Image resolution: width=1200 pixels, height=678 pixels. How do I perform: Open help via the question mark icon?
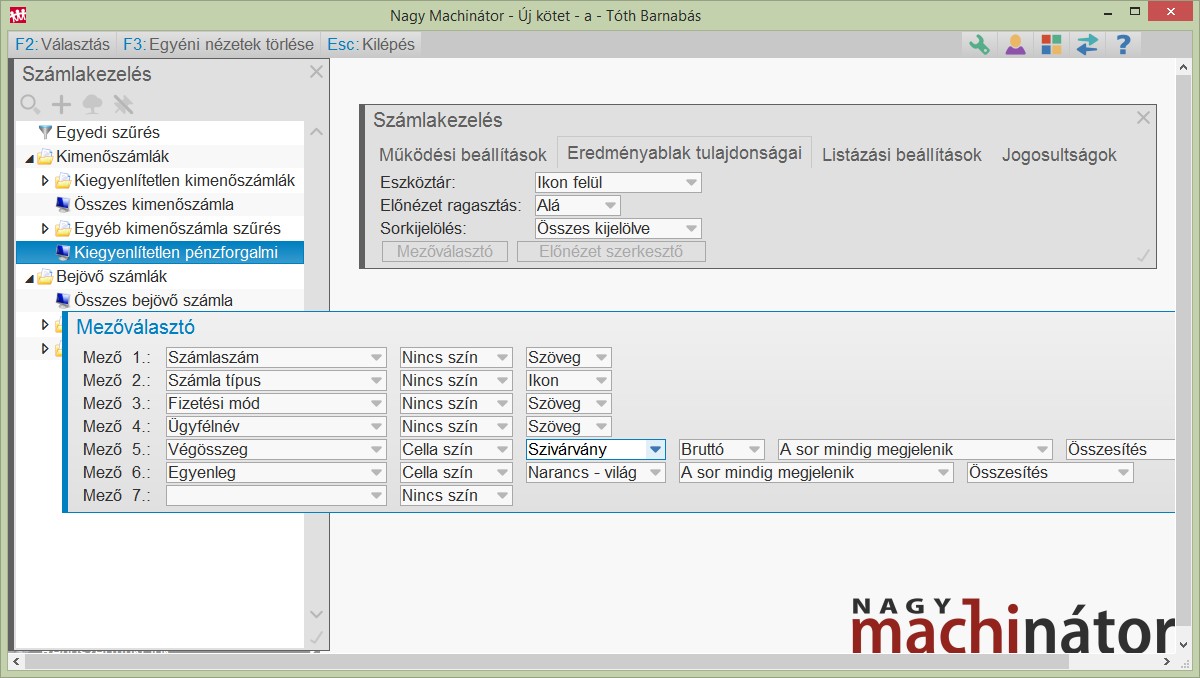(x=1123, y=44)
